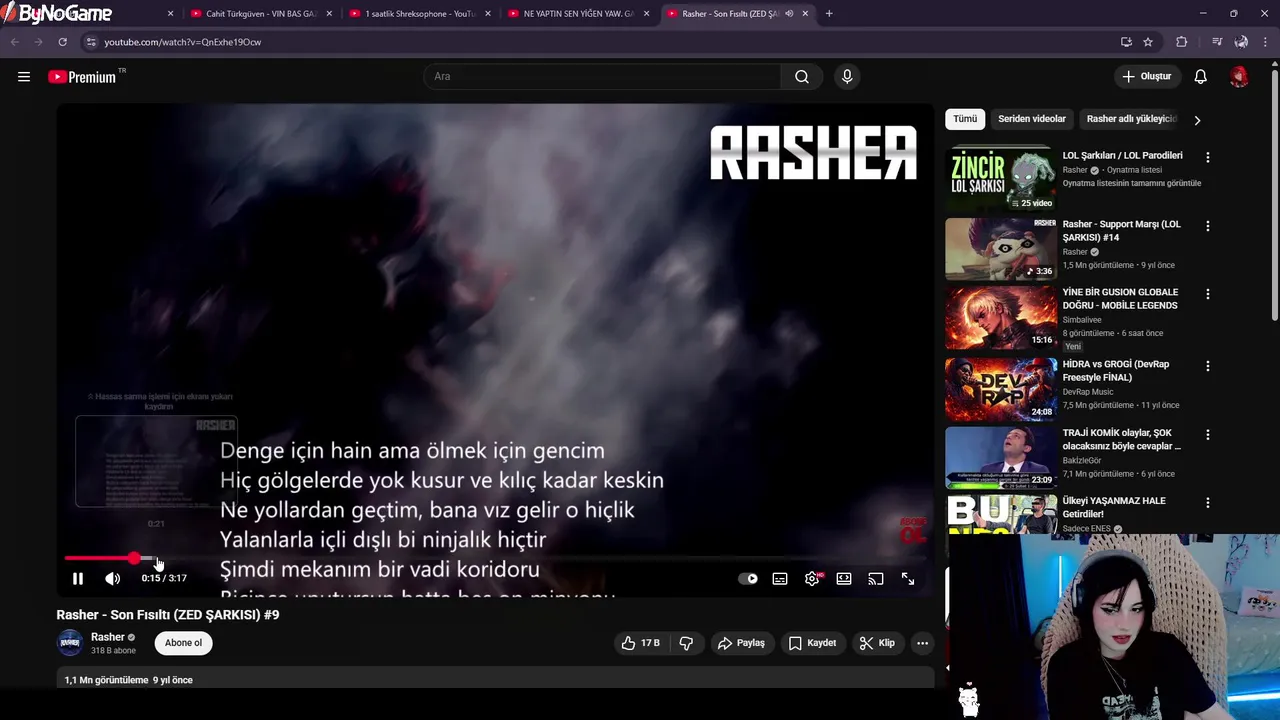Like the video with 17 B
Image resolution: width=1280 pixels, height=720 pixels.
pyautogui.click(x=640, y=643)
